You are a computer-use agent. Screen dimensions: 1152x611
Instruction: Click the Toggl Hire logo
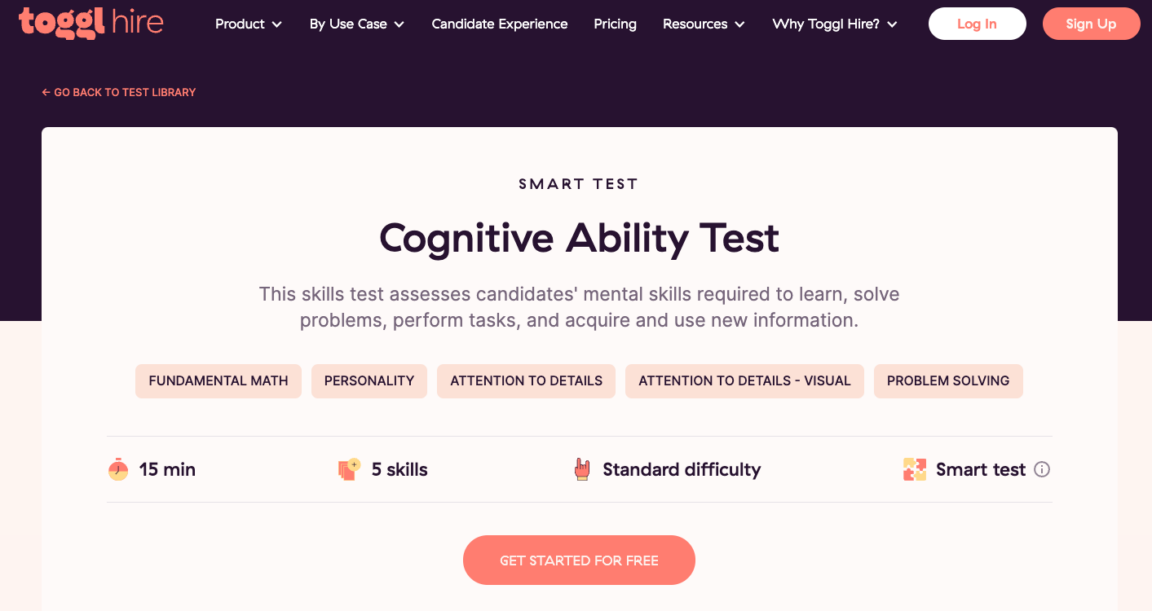pyautogui.click(x=90, y=23)
